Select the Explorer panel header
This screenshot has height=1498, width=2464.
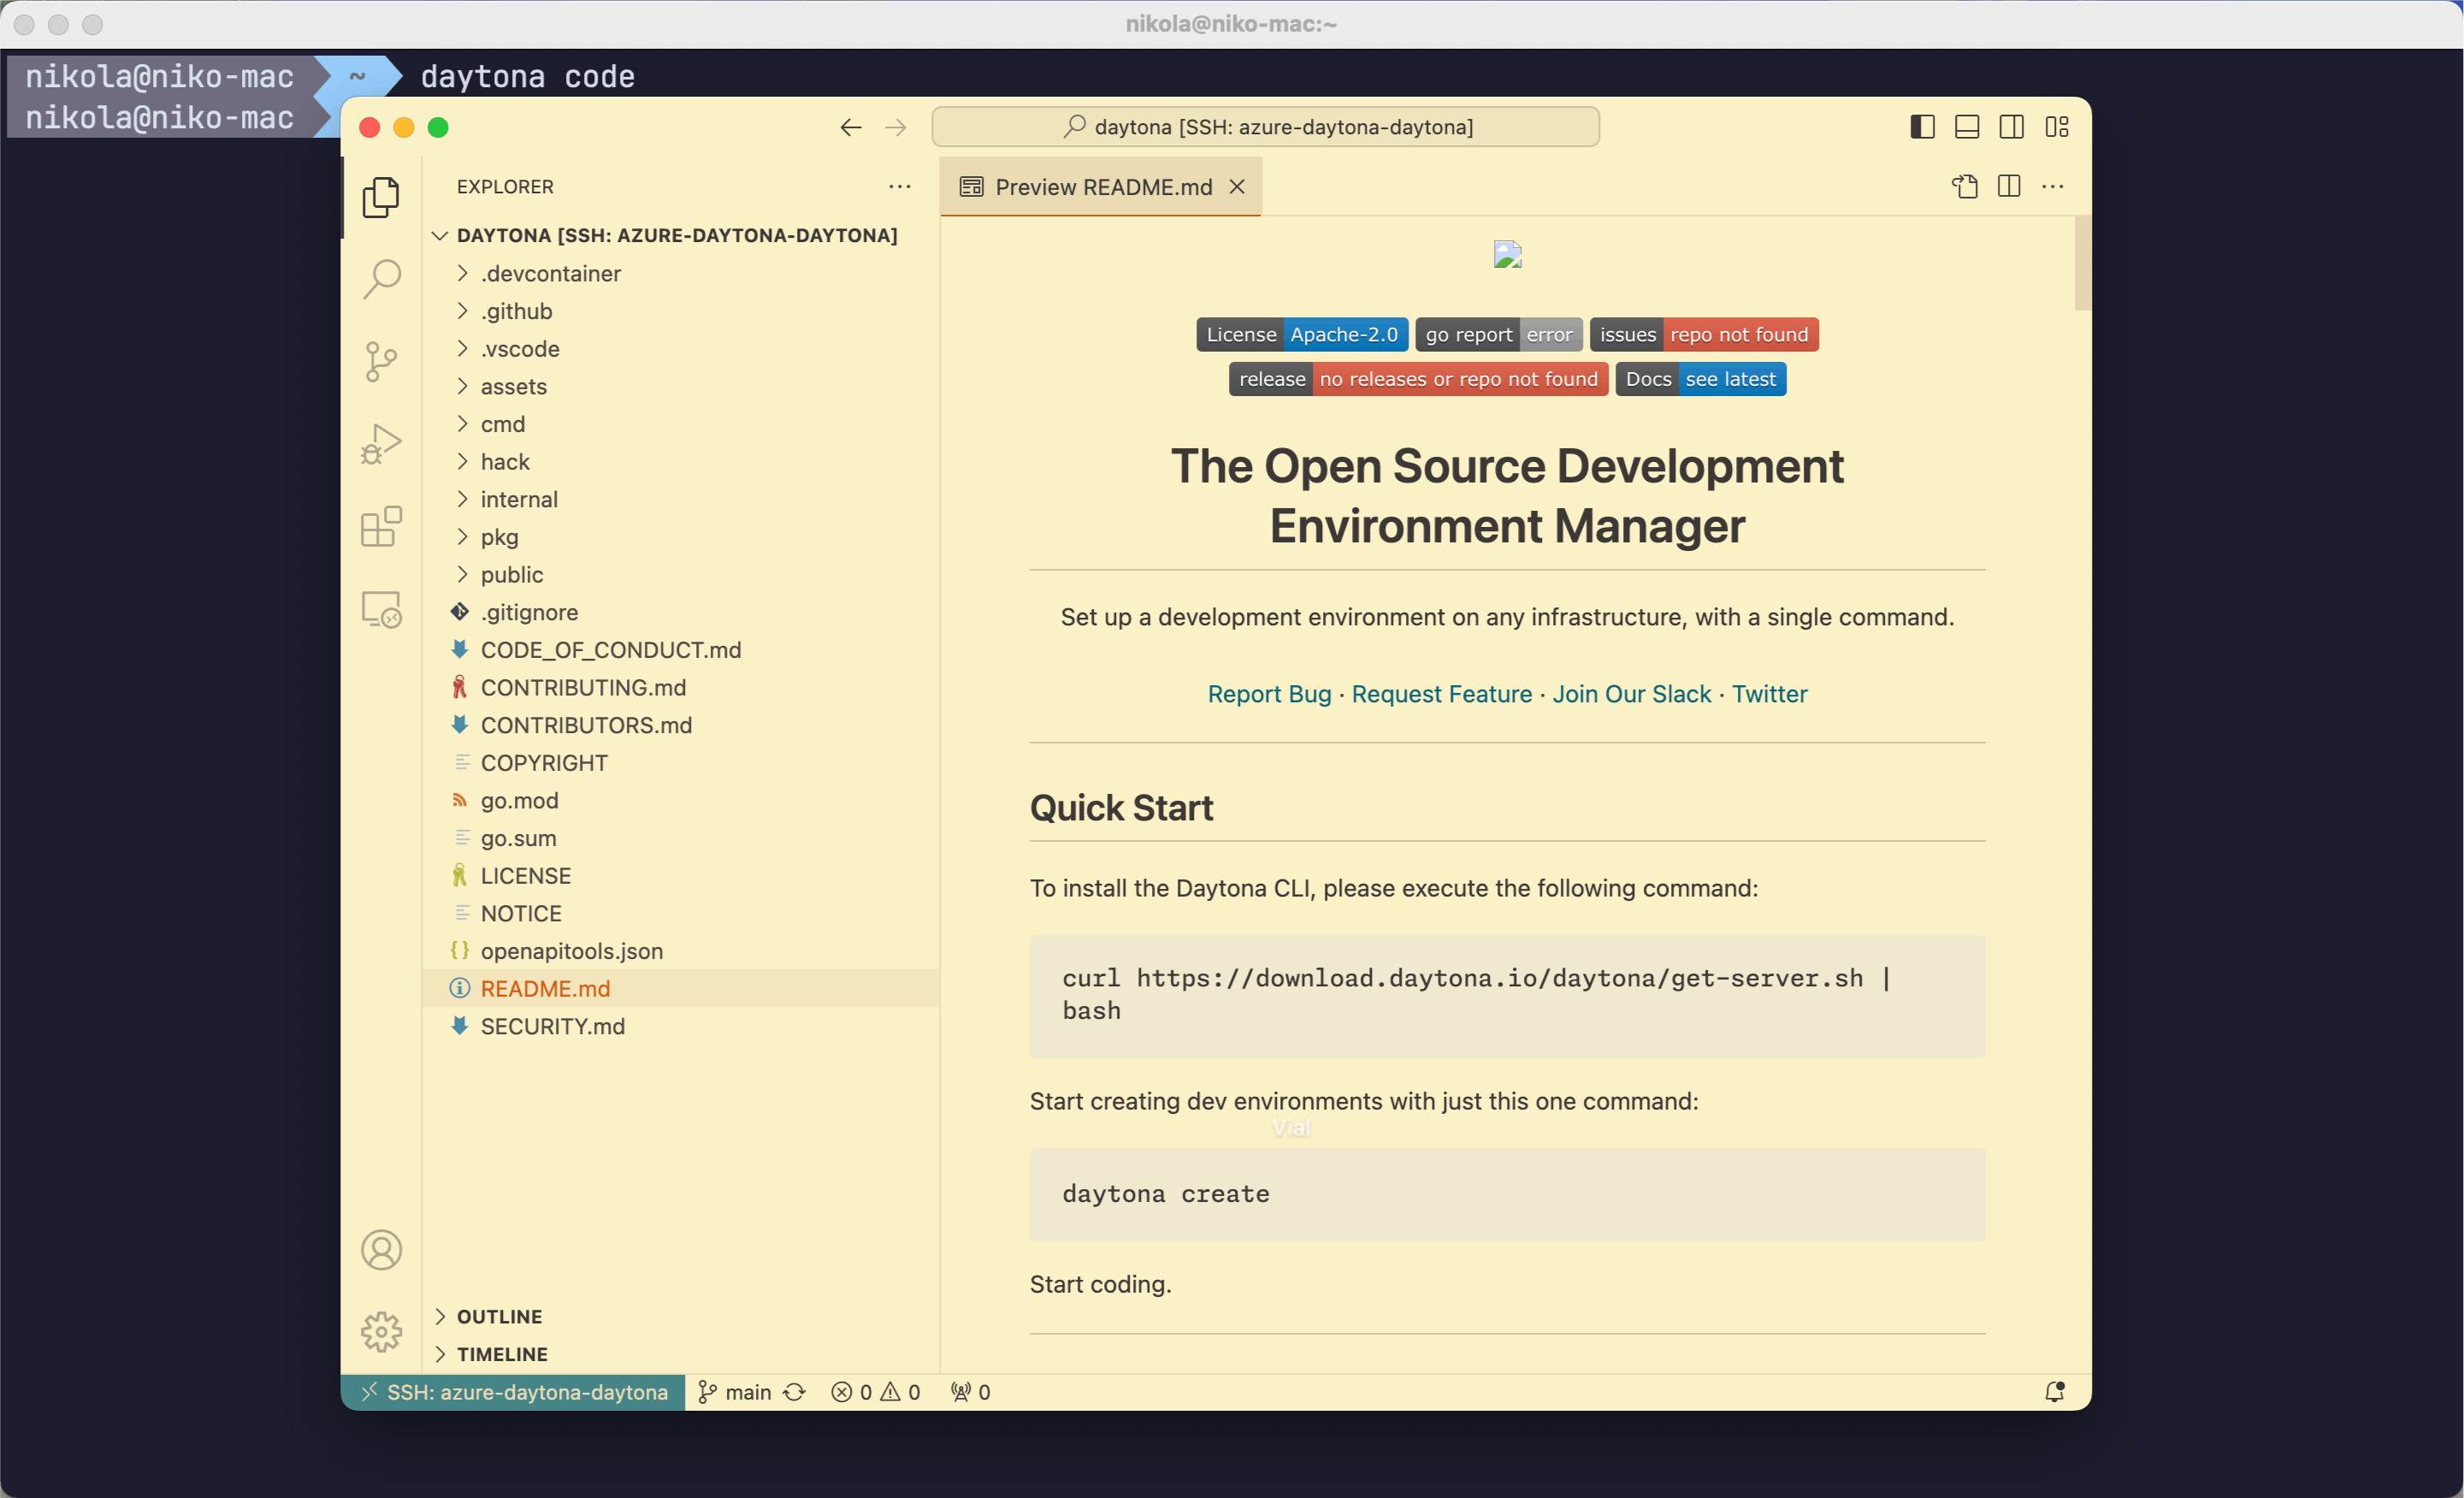point(505,185)
